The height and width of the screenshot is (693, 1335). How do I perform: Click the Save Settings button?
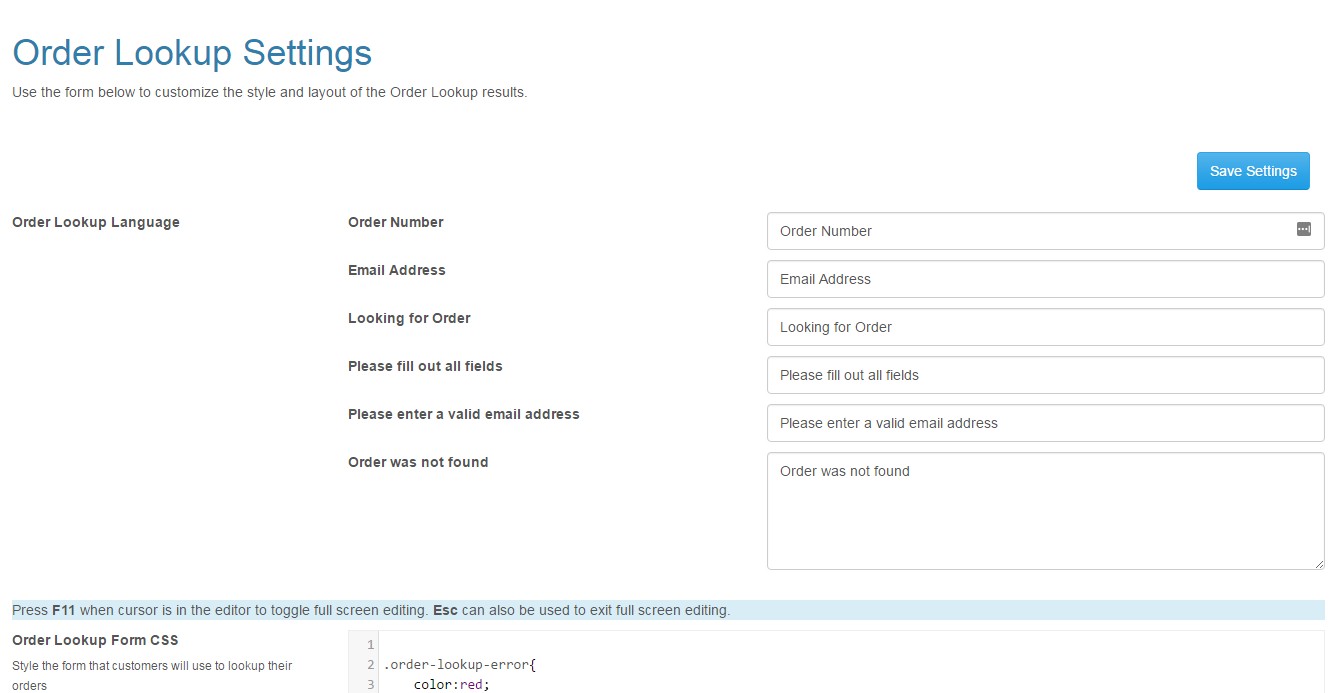[x=1253, y=171]
